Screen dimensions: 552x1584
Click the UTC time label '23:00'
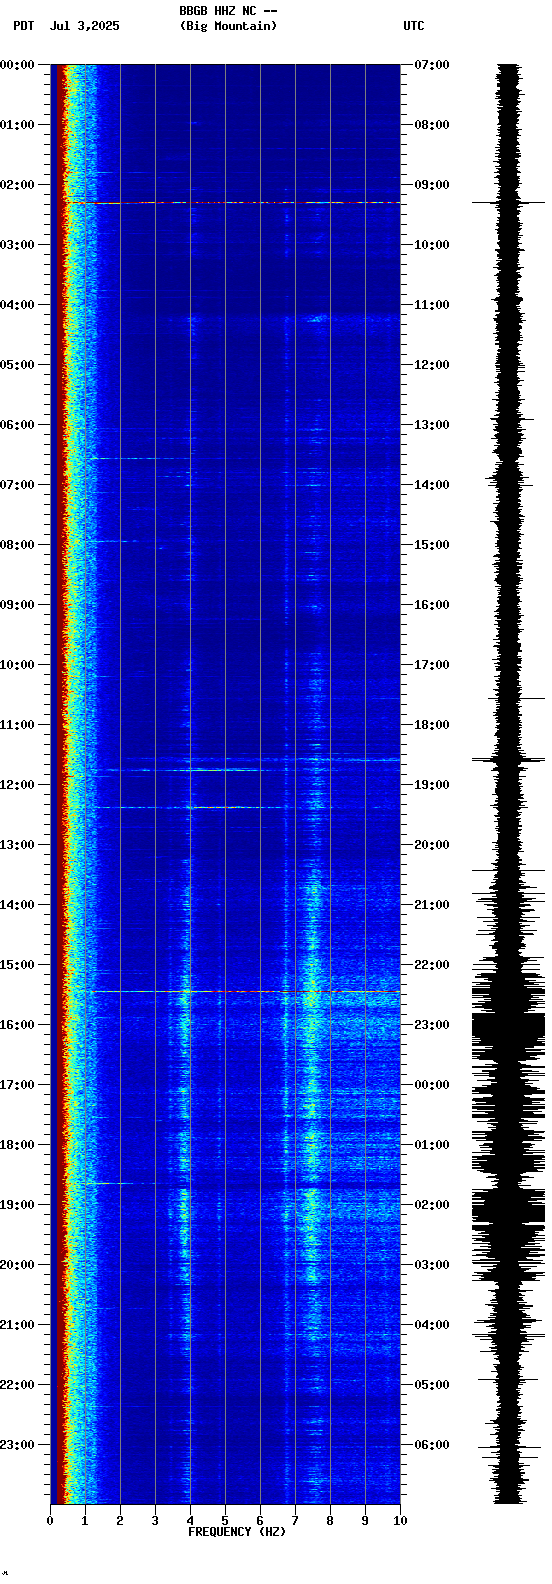(x=432, y=1025)
